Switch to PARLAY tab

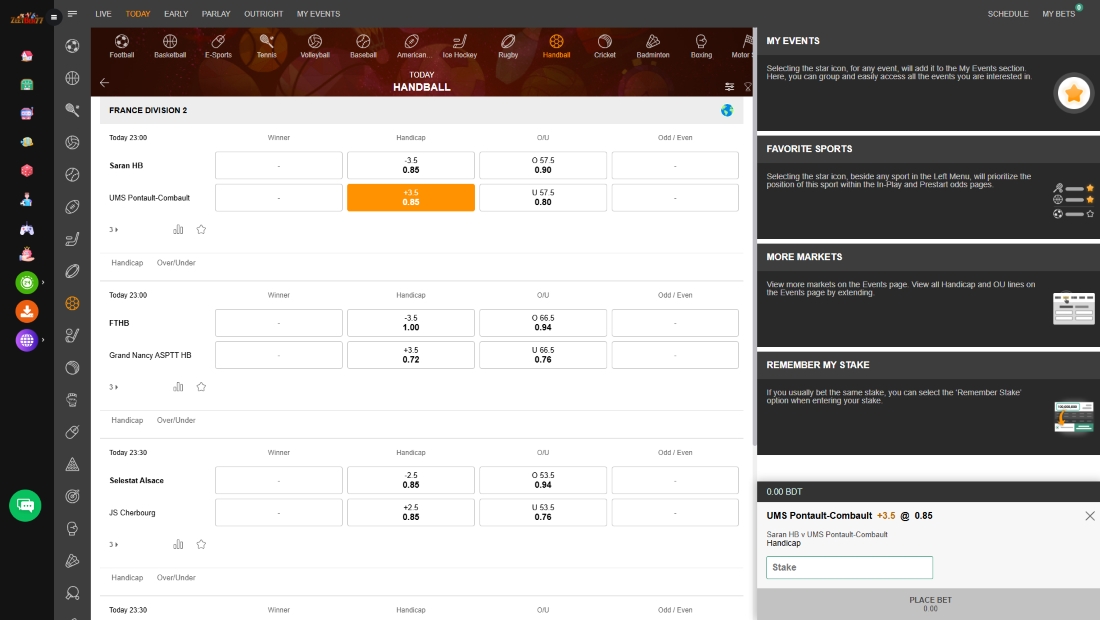[x=216, y=14]
